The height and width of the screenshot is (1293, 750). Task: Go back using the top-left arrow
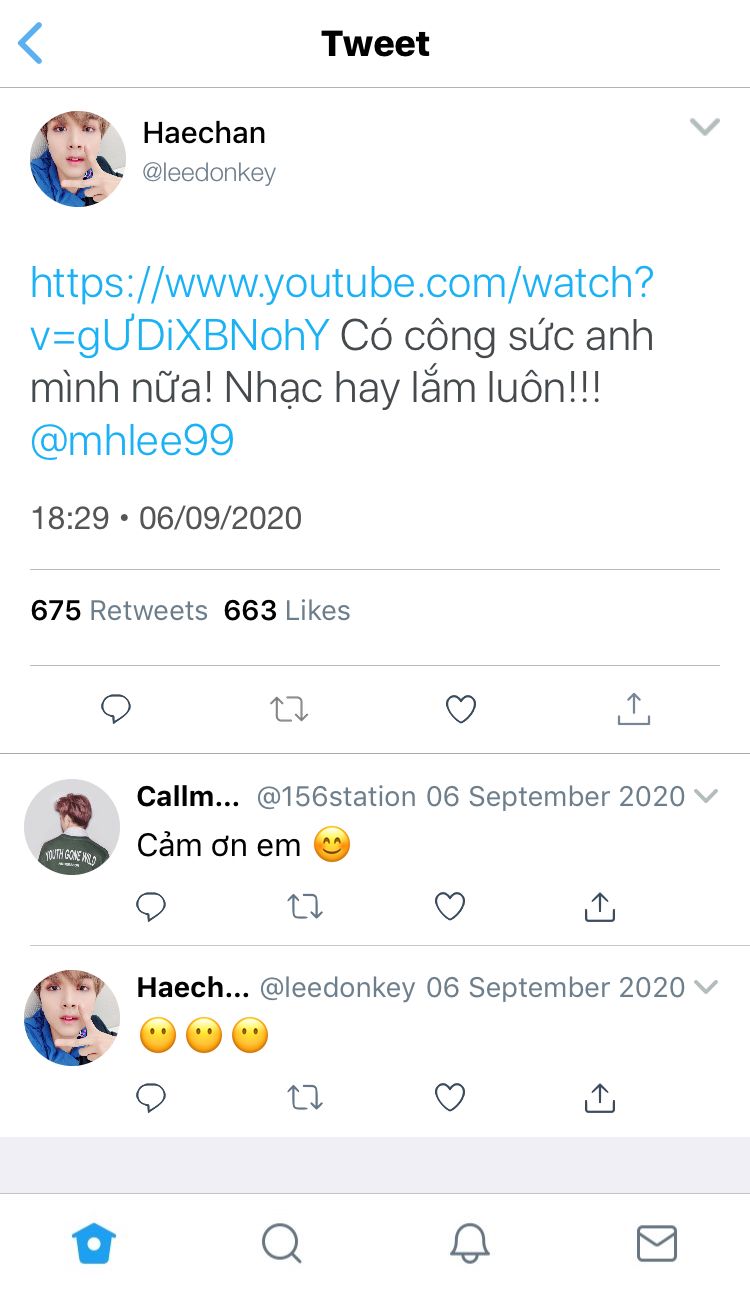[x=31, y=44]
